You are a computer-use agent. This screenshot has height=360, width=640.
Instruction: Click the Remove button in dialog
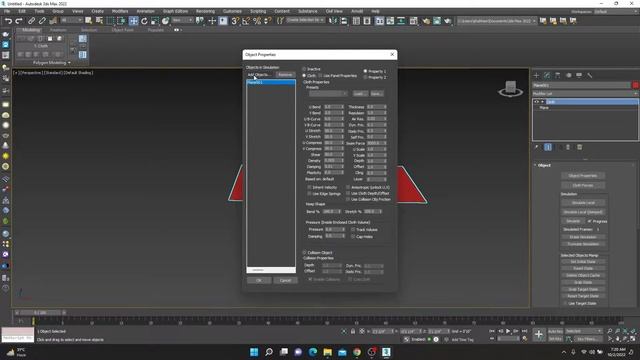point(285,75)
